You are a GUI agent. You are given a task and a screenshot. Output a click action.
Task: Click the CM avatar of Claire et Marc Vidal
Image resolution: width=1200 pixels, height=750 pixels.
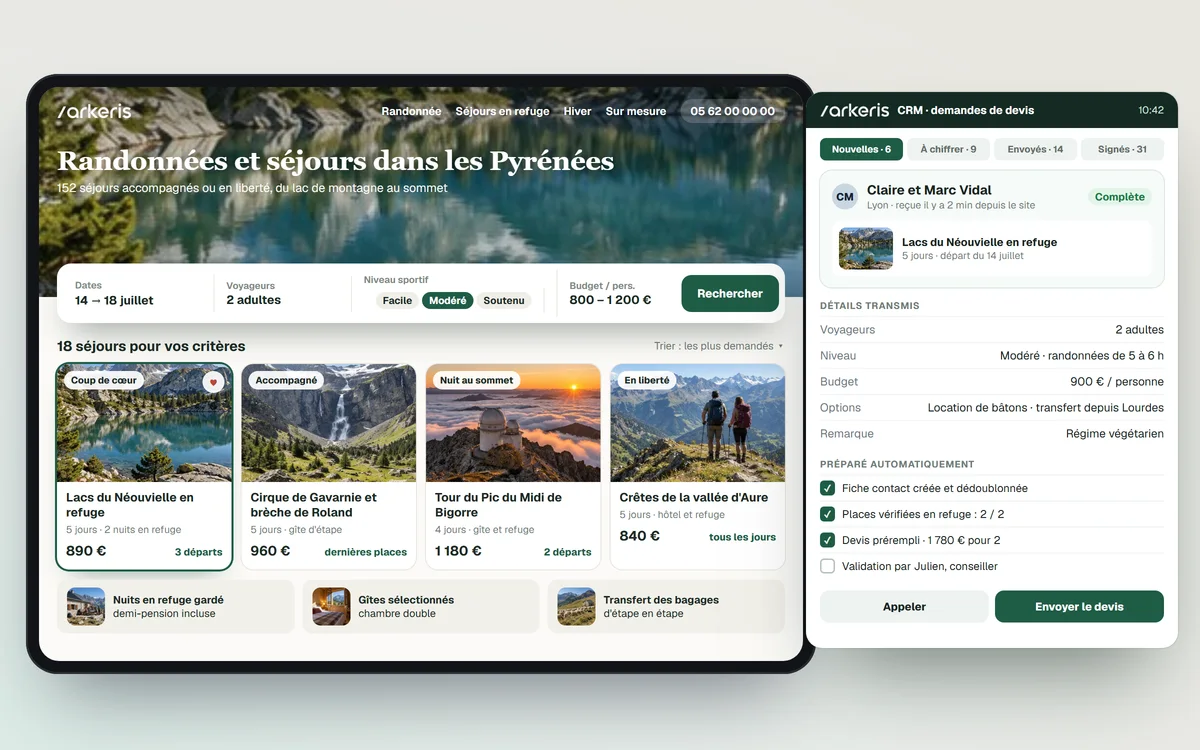click(845, 197)
